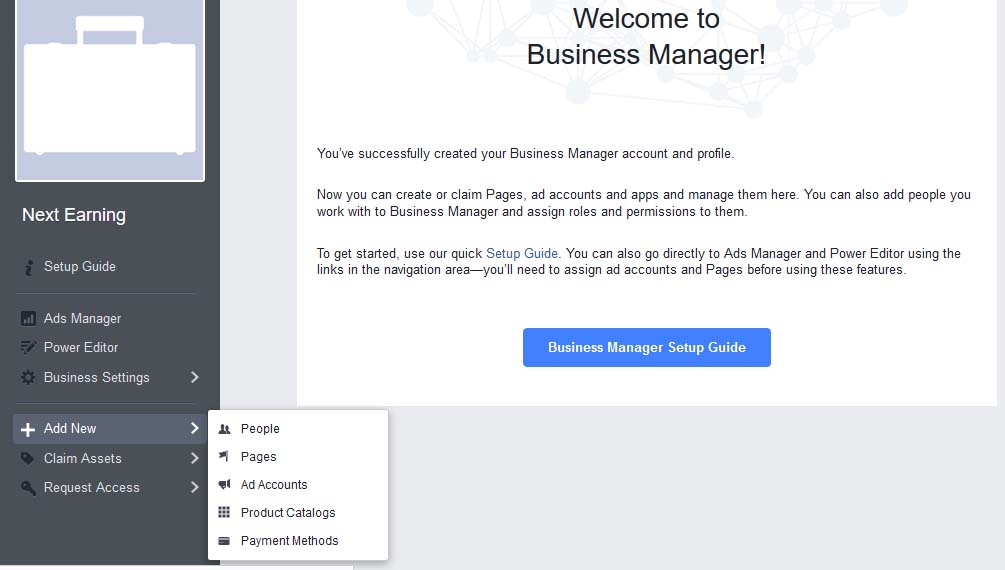1005x570 pixels.
Task: Expand the Business Settings chevron
Action: pyautogui.click(x=195, y=377)
